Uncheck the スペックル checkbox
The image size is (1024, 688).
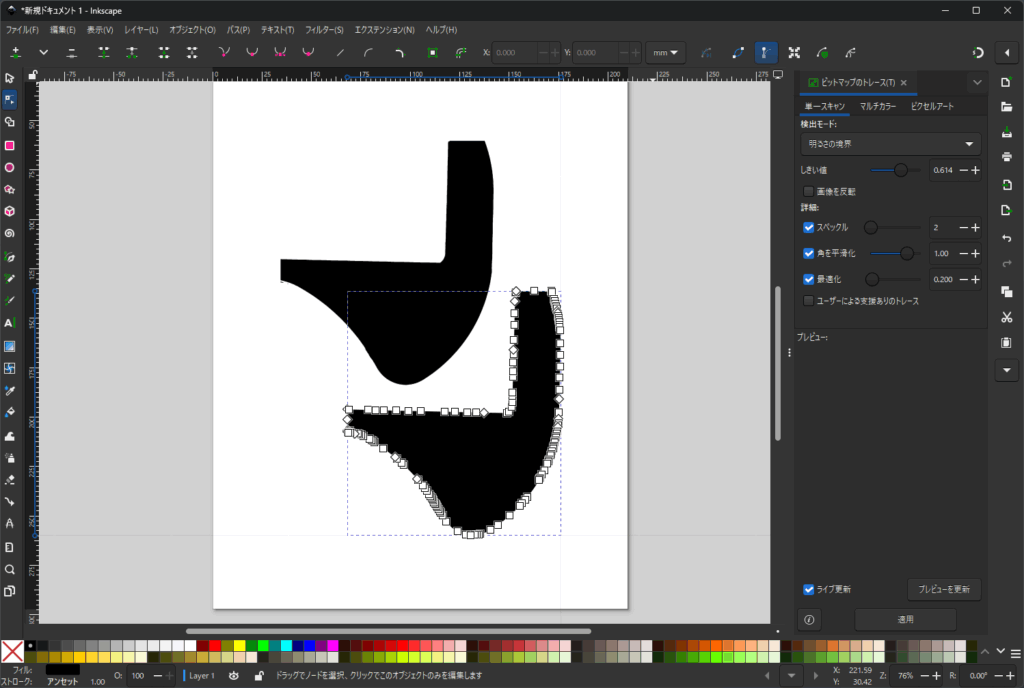coord(809,228)
